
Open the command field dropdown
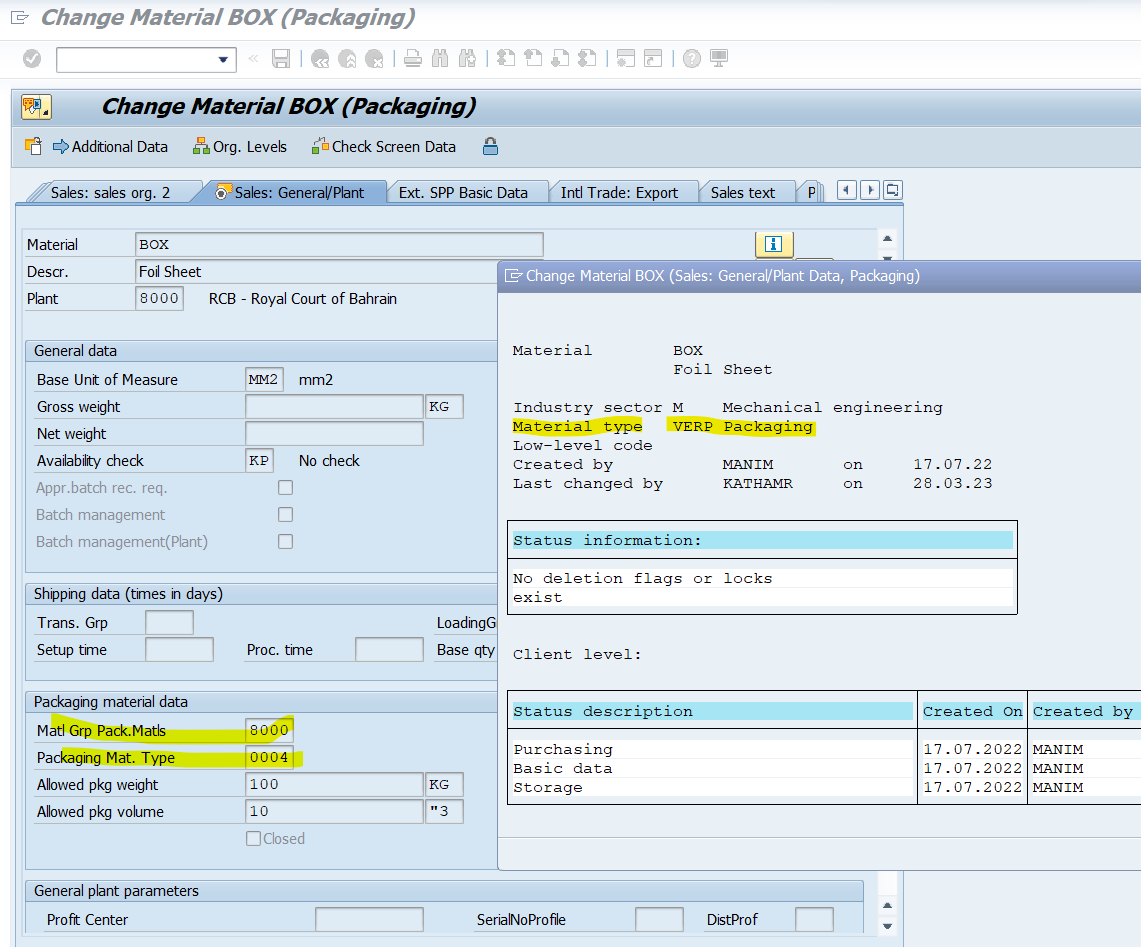coord(224,58)
